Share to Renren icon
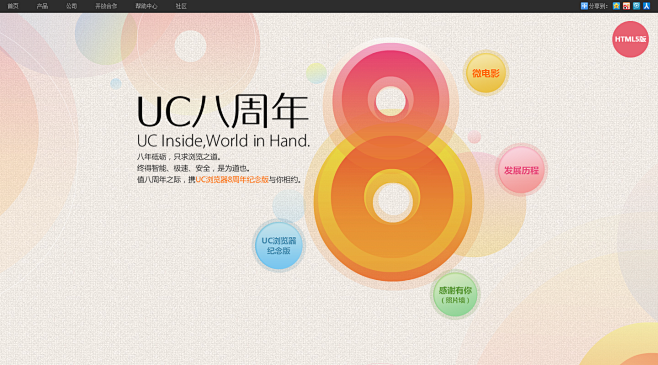 click(x=646, y=6)
